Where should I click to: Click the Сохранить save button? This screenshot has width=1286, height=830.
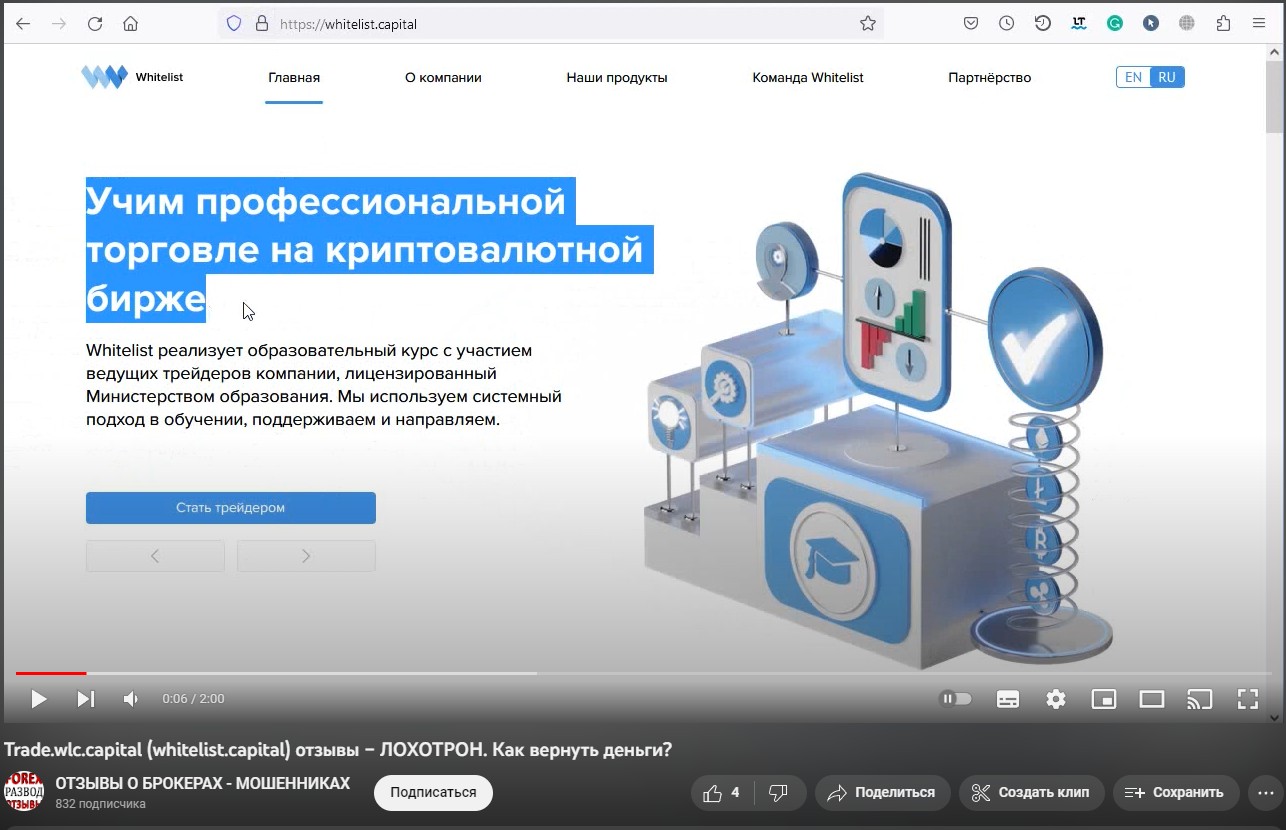(1176, 792)
